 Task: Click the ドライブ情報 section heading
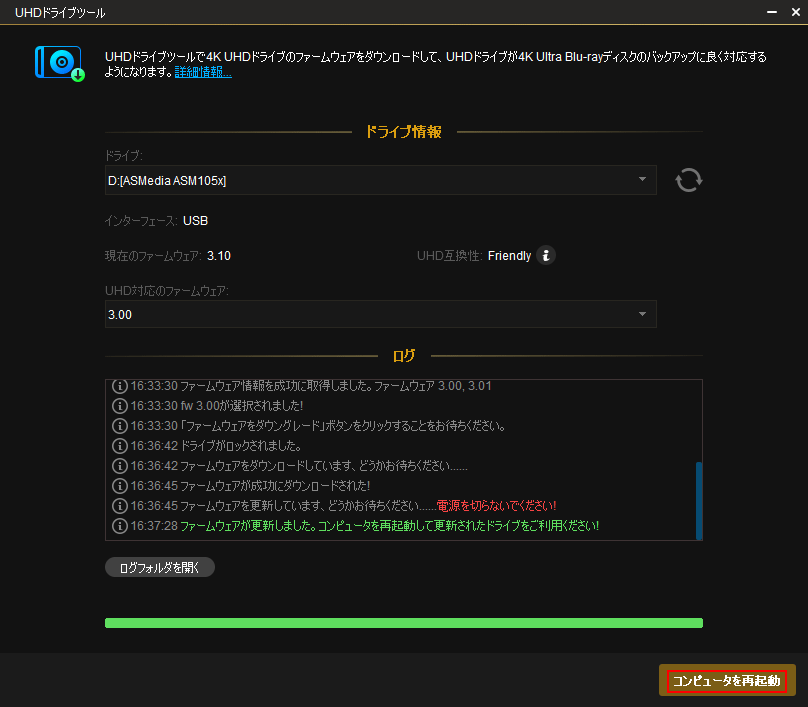coord(403,132)
